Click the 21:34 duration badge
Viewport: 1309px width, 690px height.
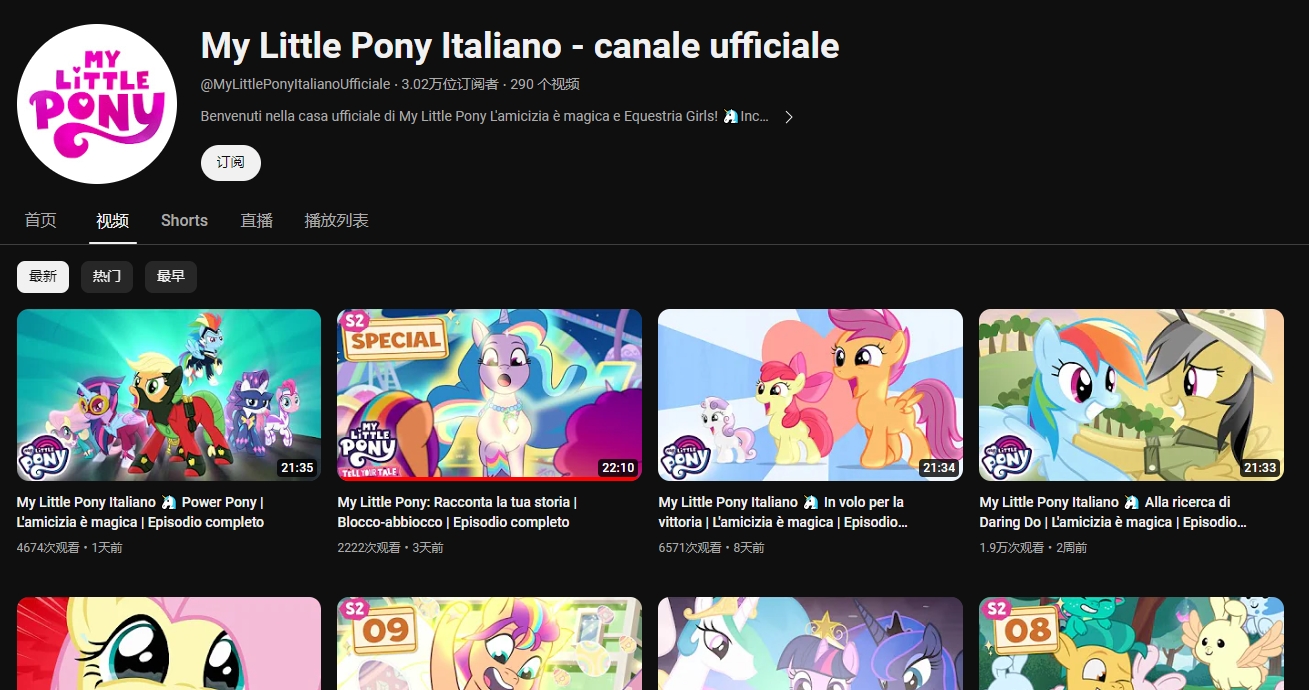[x=939, y=468]
